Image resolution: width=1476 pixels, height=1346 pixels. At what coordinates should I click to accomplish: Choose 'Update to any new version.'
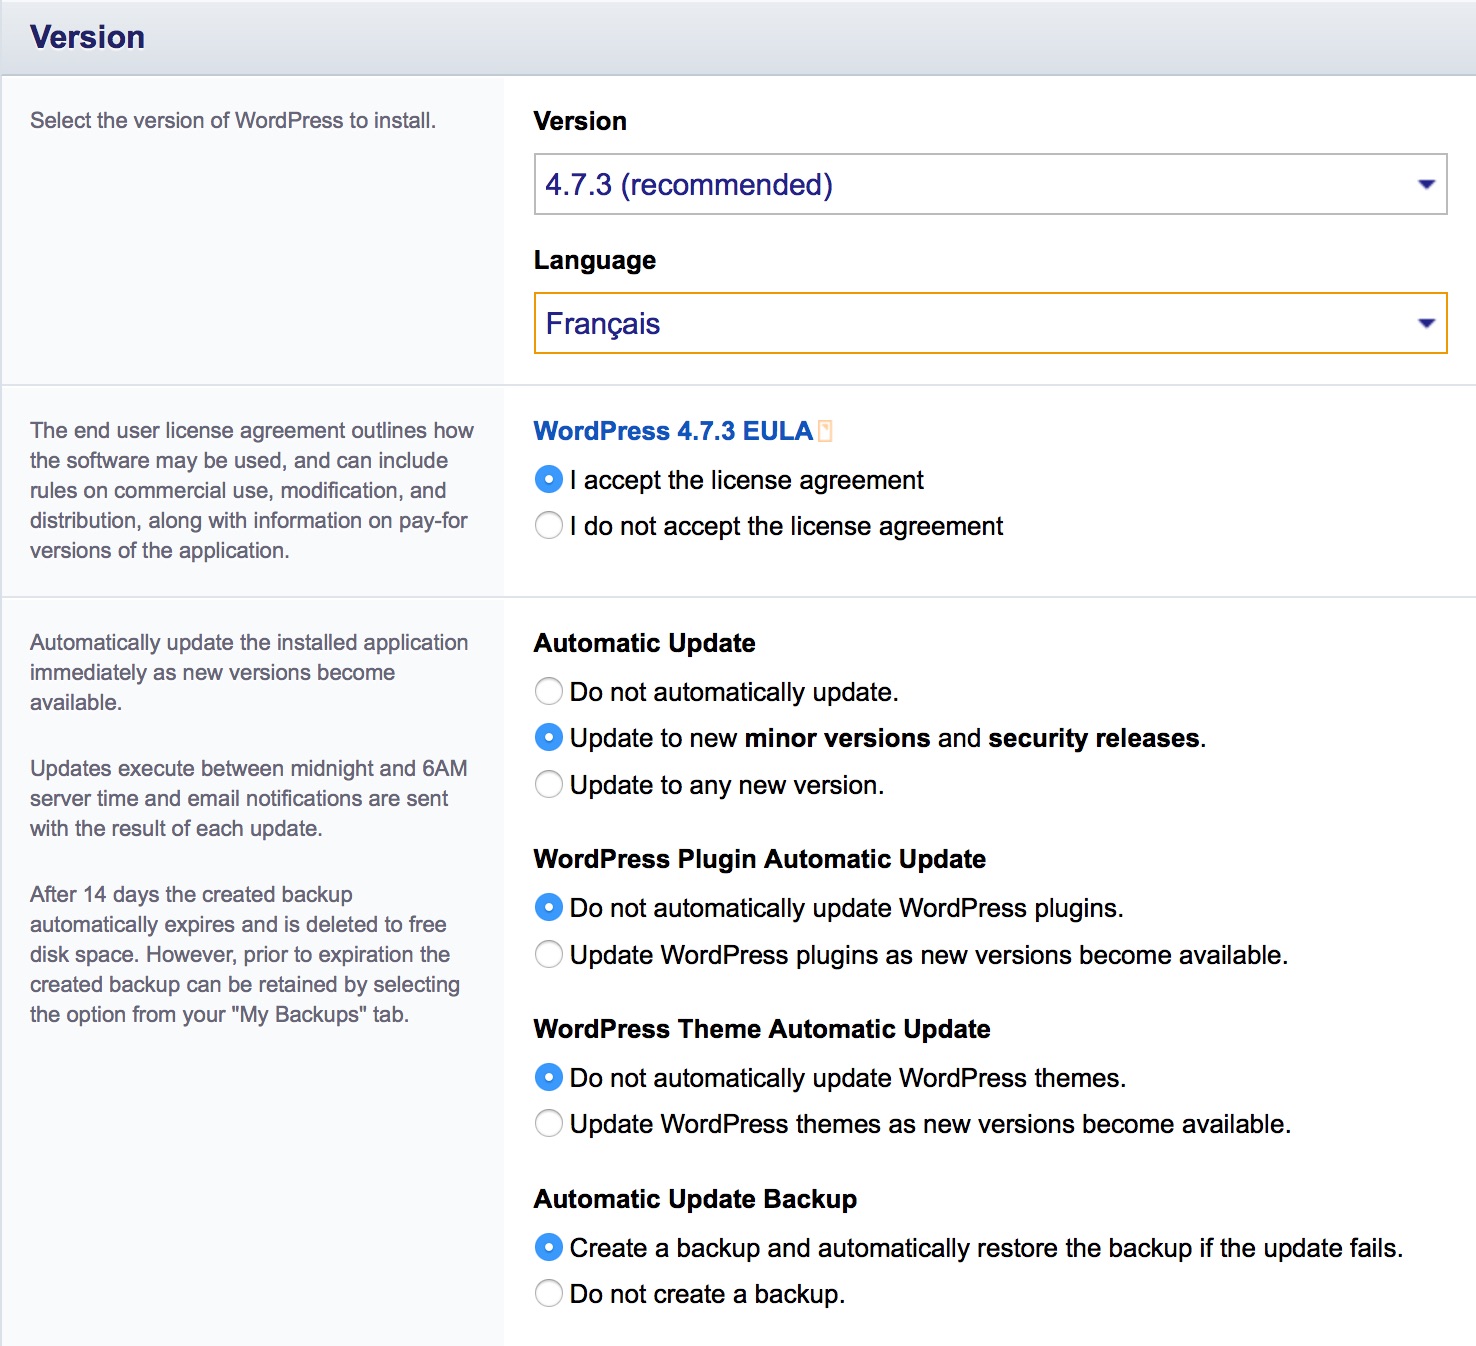(x=549, y=785)
